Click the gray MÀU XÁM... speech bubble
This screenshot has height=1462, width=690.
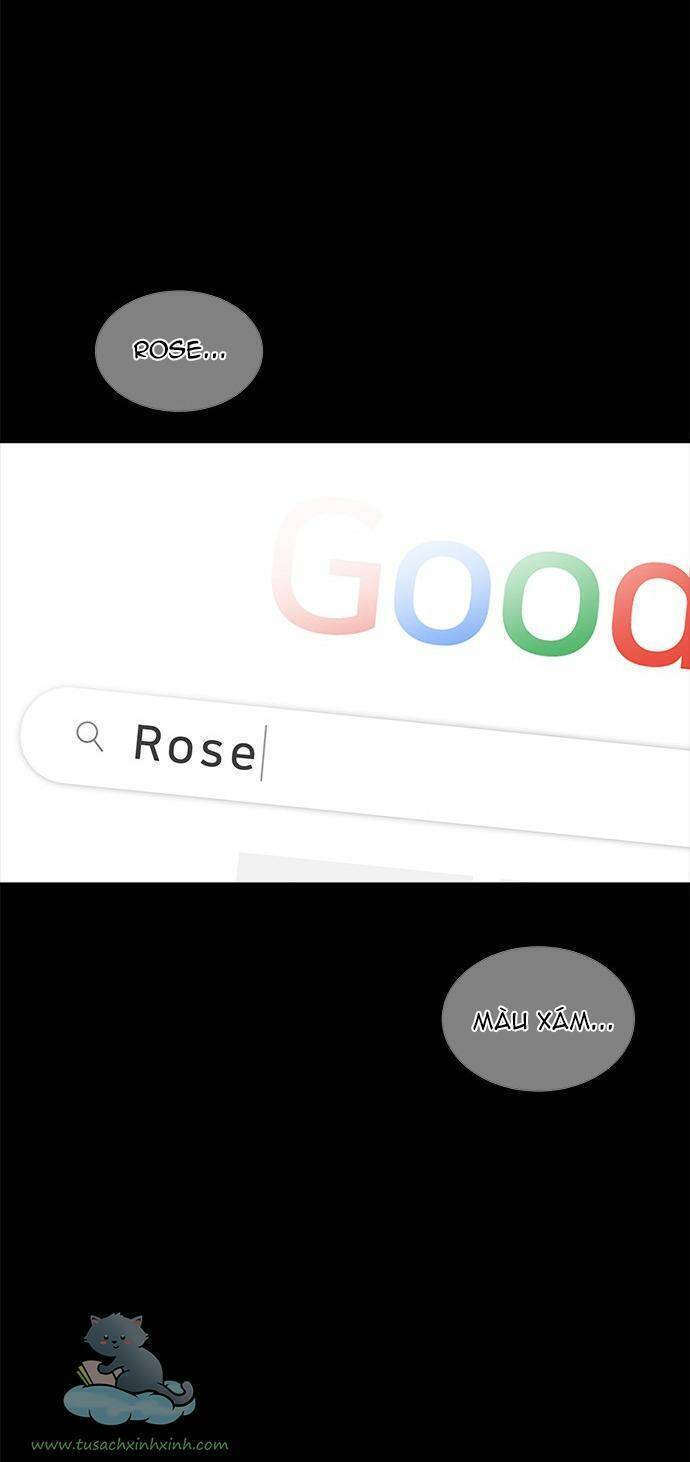click(538, 1018)
